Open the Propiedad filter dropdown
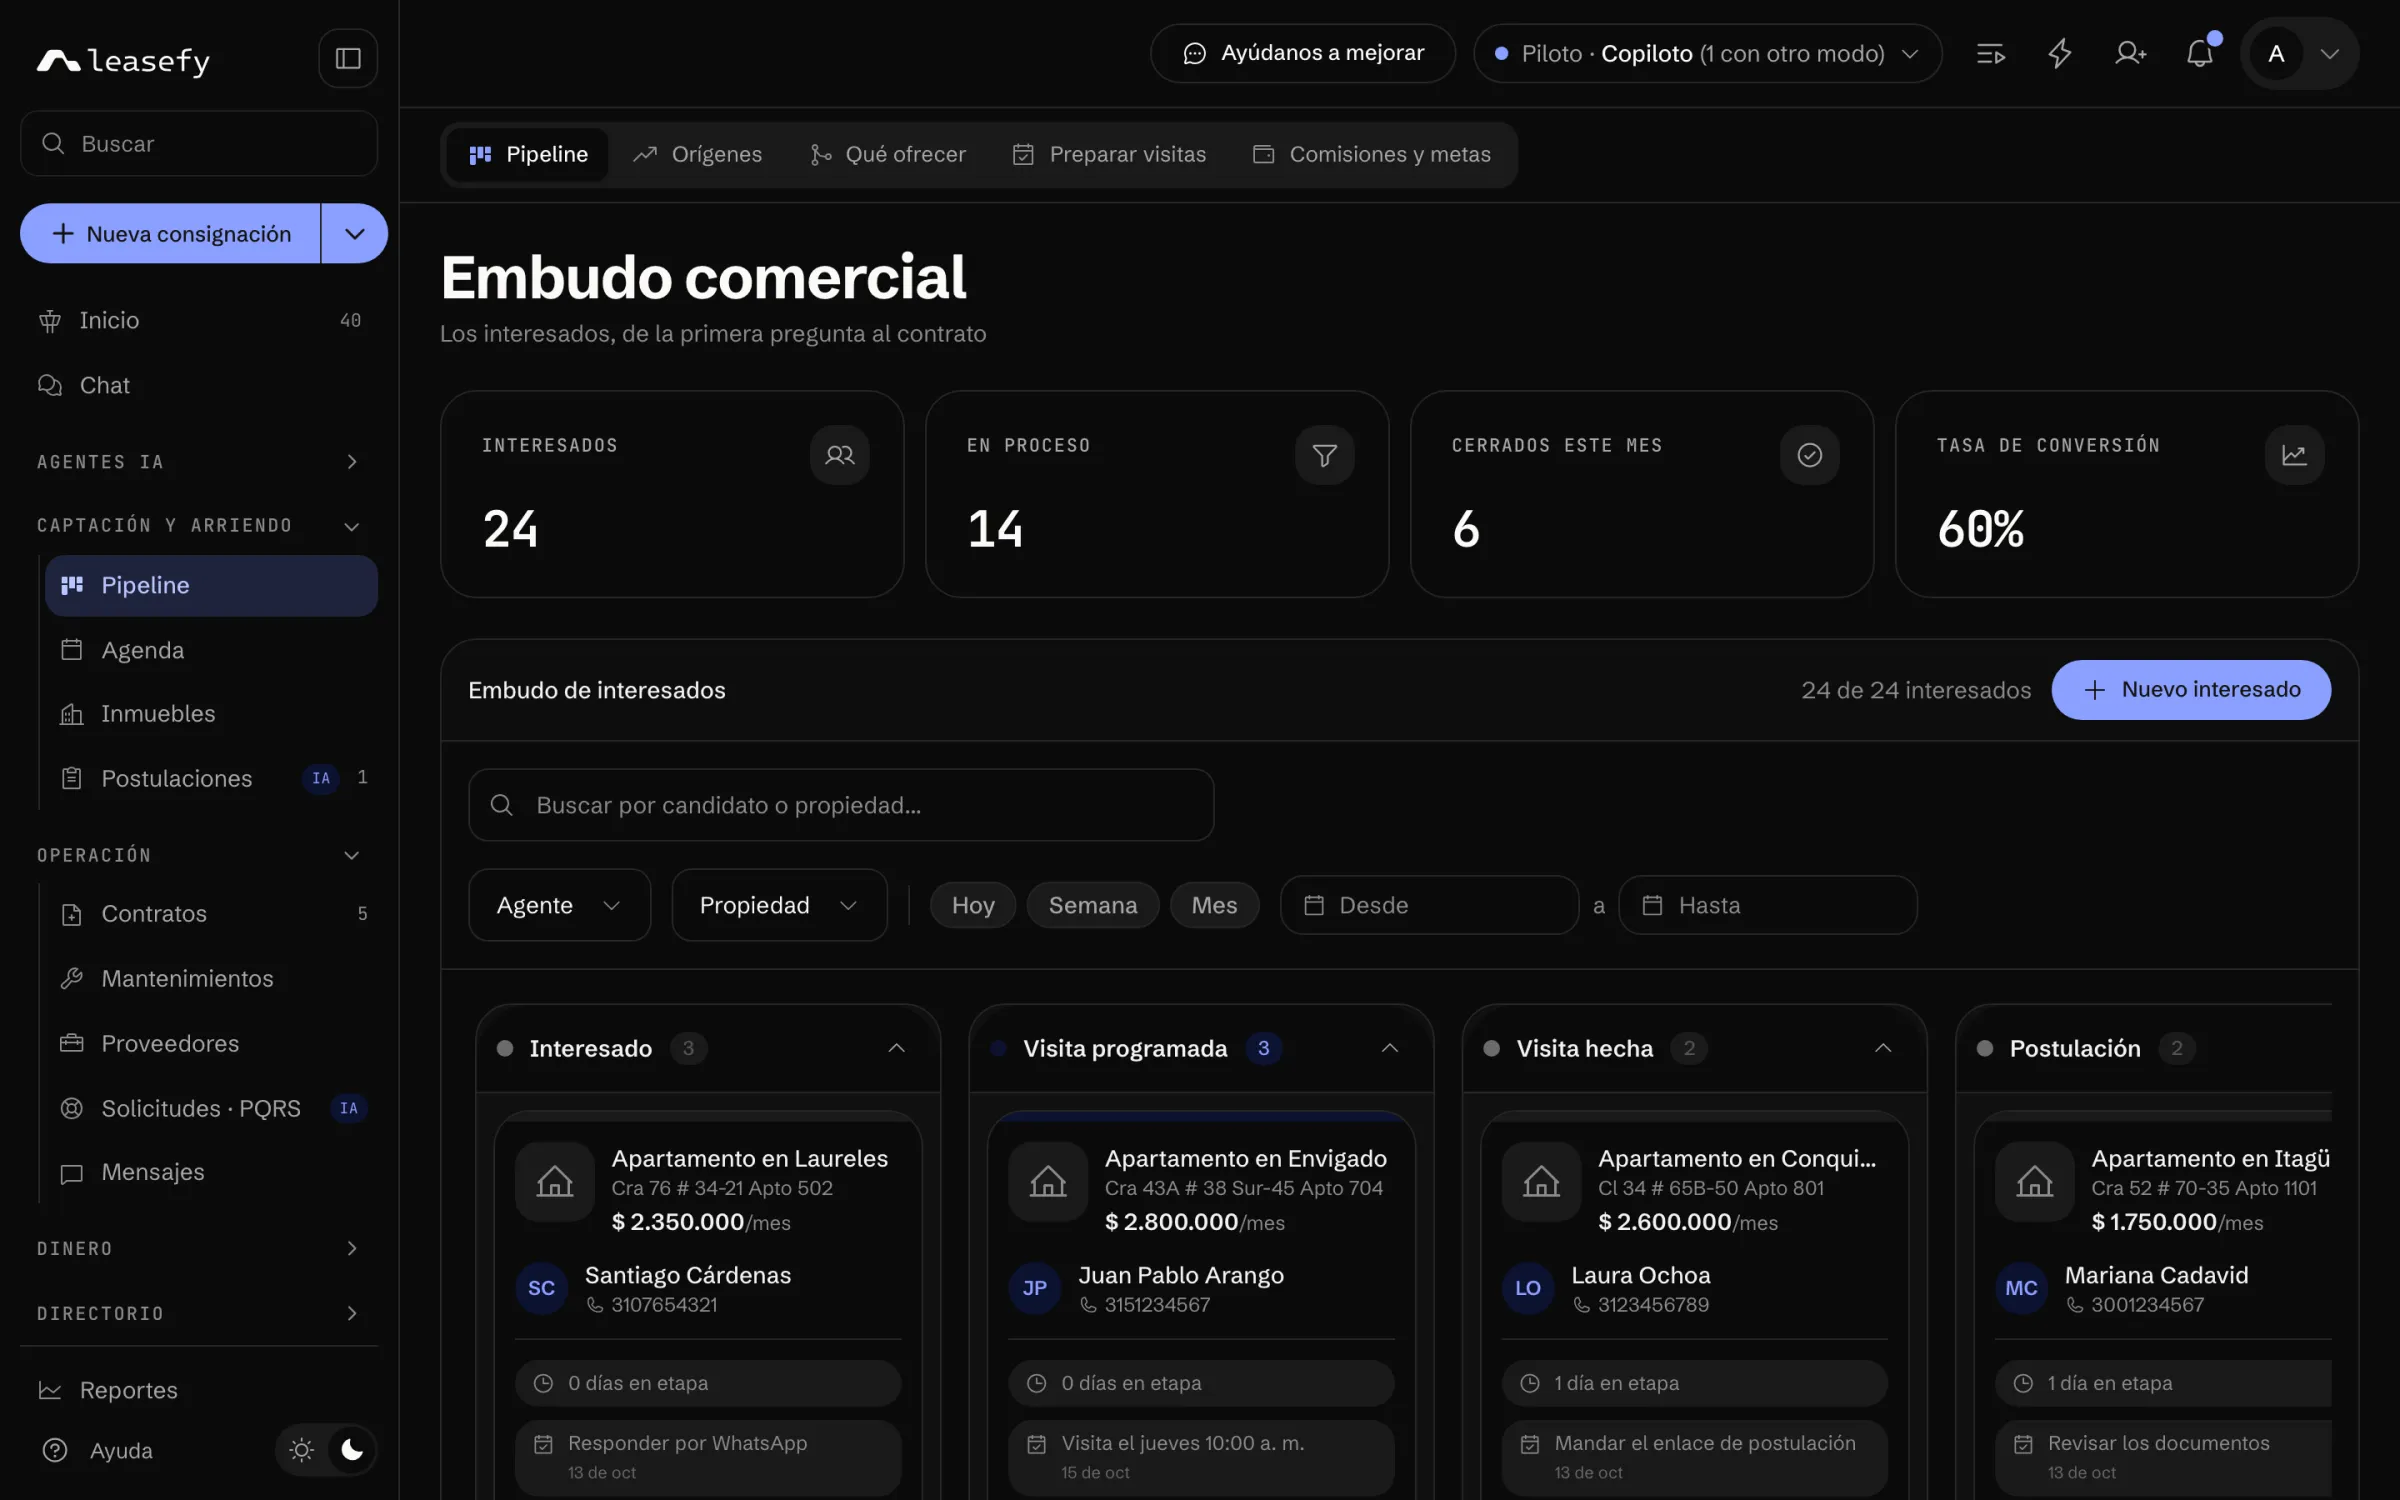This screenshot has width=2400, height=1500. point(779,905)
